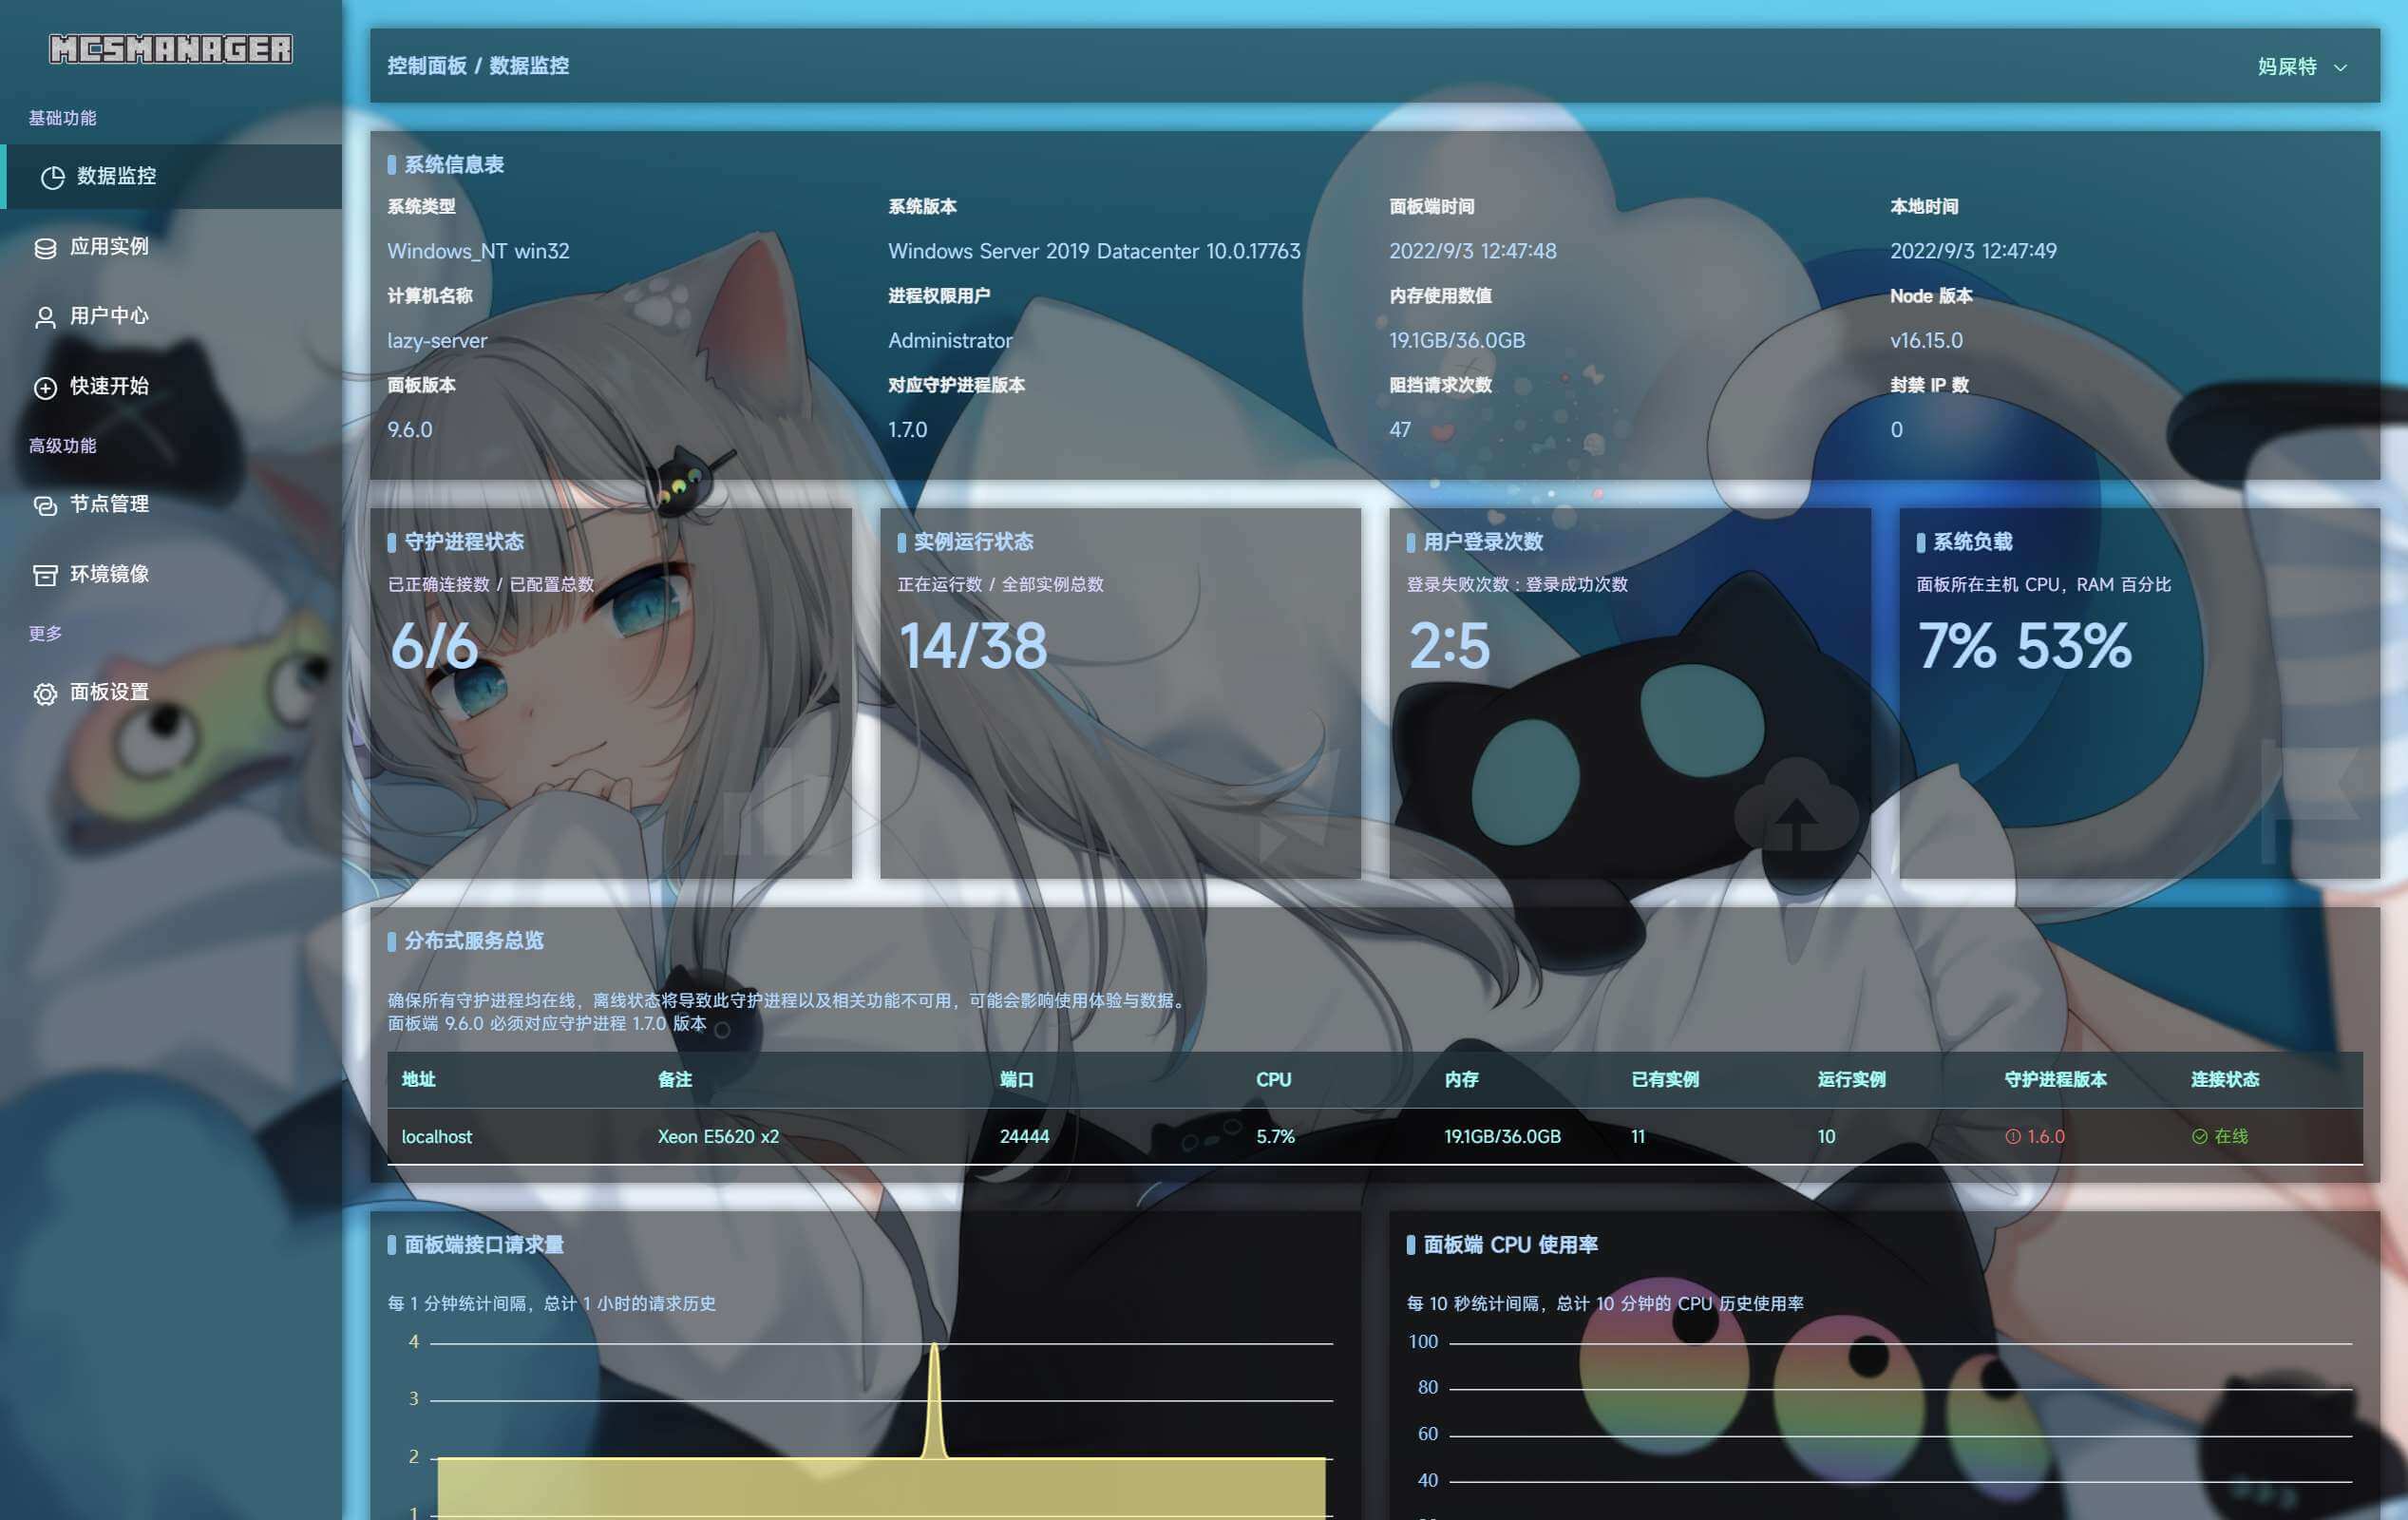2408x1520 pixels.
Task: Click the cloud-upload icon in the 用户登录次数 card
Action: tap(1796, 808)
